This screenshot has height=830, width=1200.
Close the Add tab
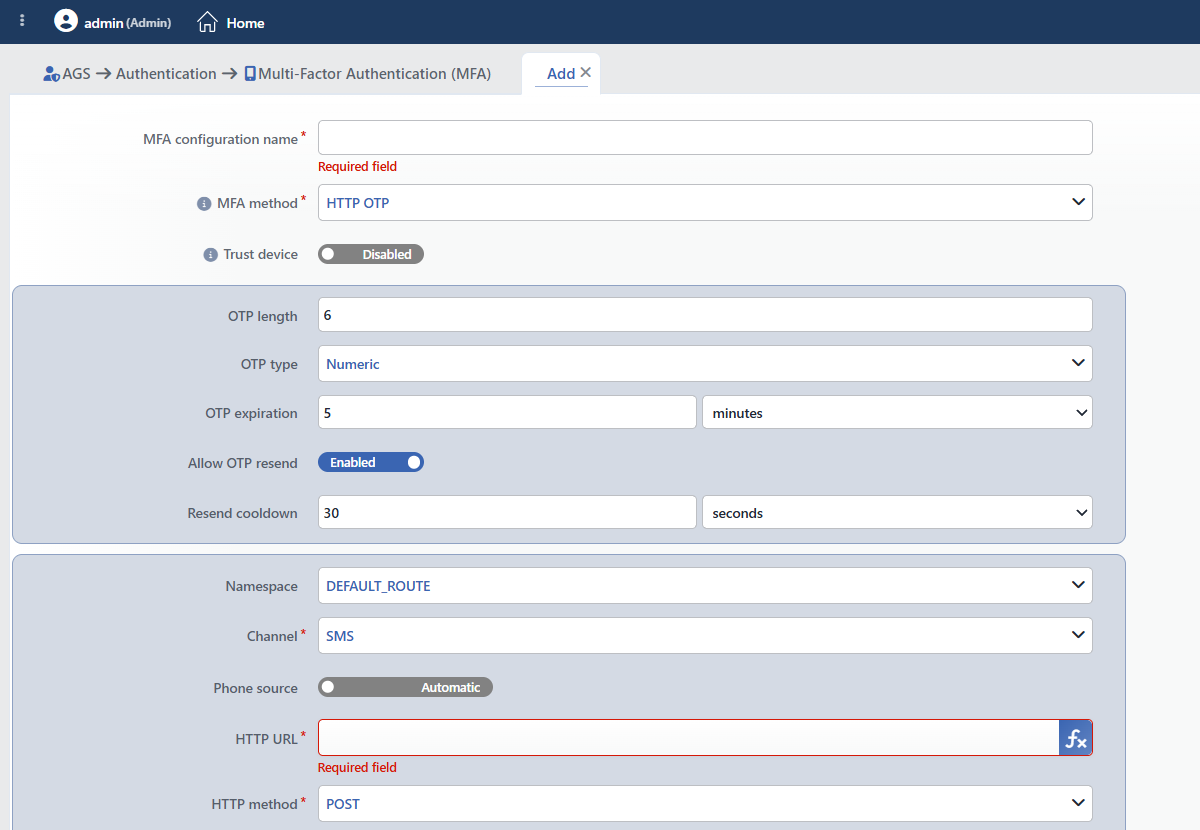point(586,72)
